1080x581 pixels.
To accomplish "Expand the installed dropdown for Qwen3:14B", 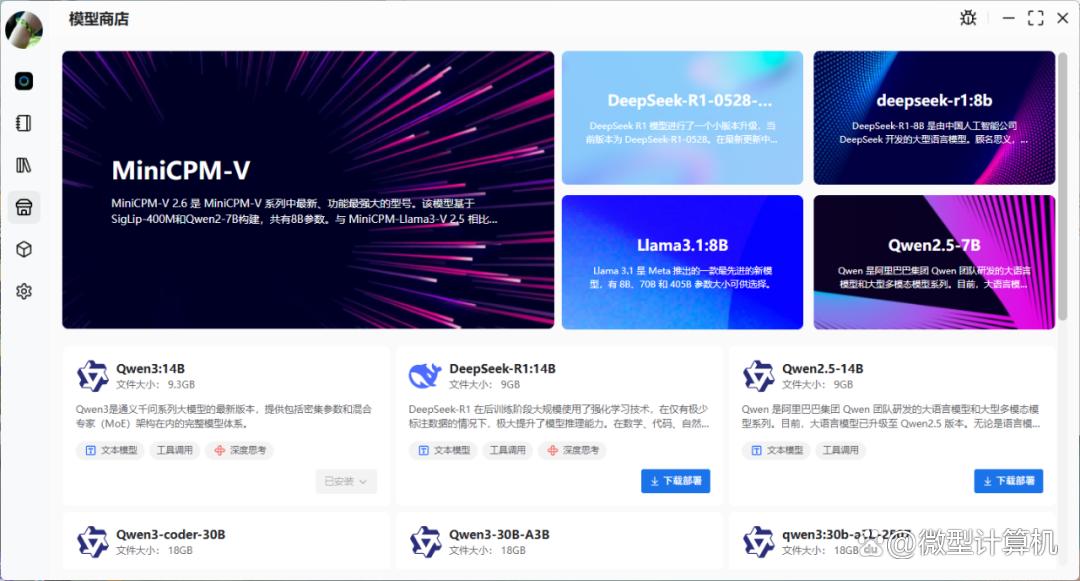I will point(346,481).
